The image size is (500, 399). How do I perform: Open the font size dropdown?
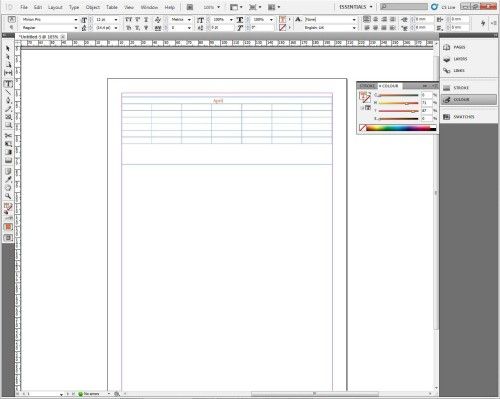click(116, 20)
